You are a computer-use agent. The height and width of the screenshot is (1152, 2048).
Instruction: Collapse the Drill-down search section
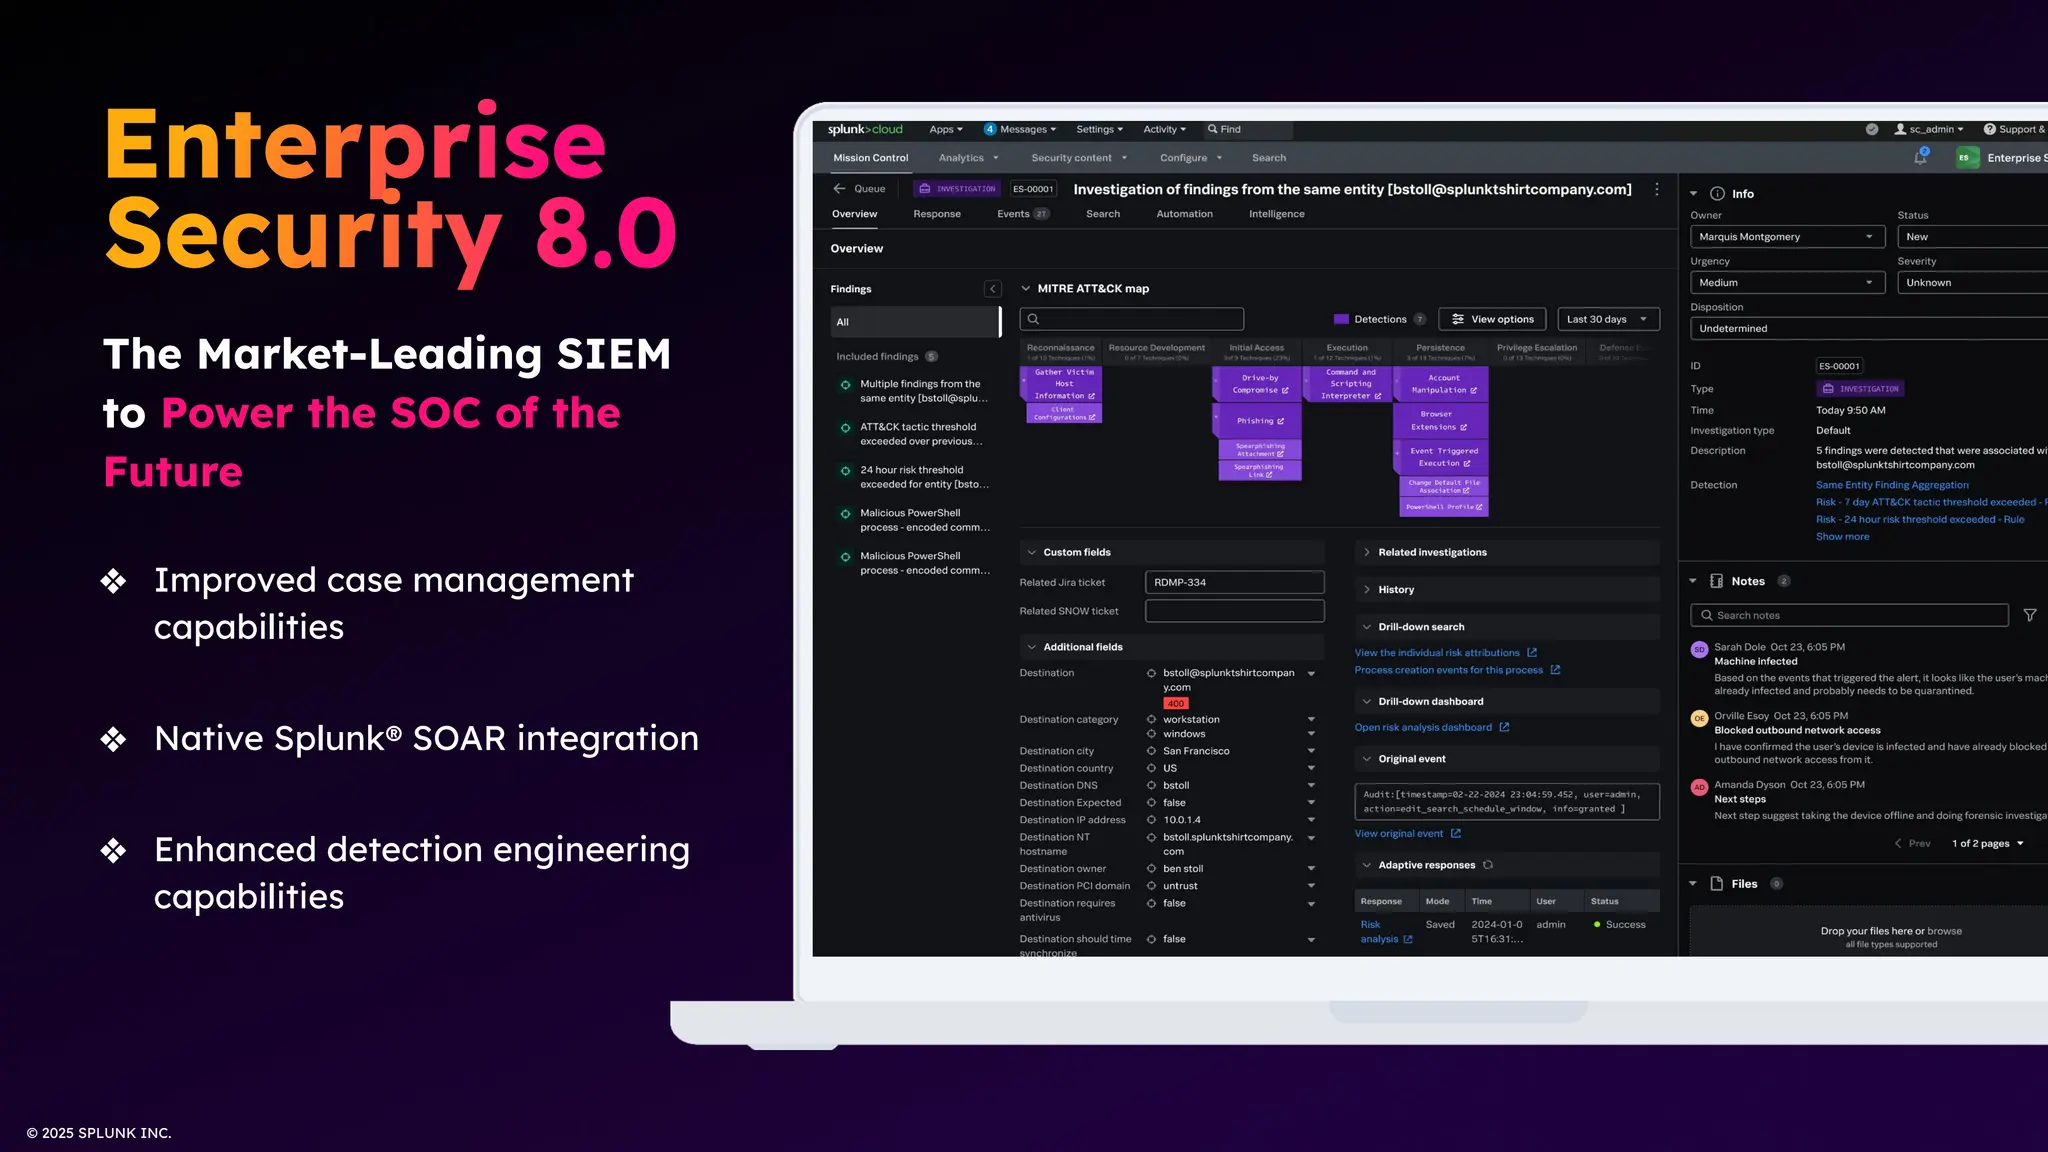click(x=1367, y=627)
